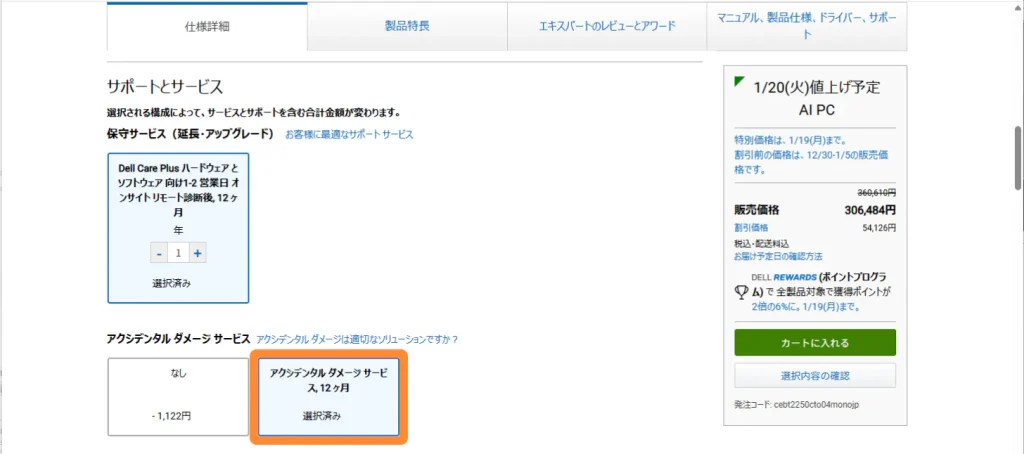Select アクシデンタル ダメージ サービス 12ヶ月 option

pos(328,396)
